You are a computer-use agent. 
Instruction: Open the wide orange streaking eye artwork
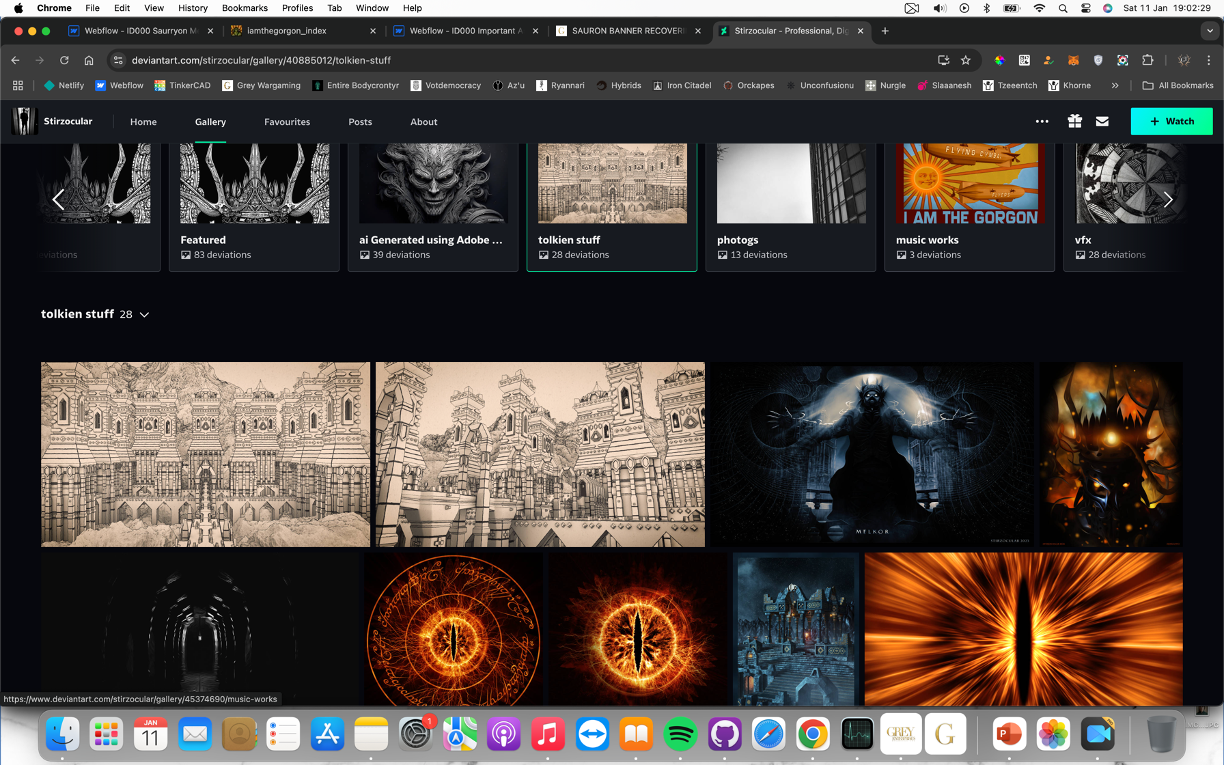(1023, 629)
